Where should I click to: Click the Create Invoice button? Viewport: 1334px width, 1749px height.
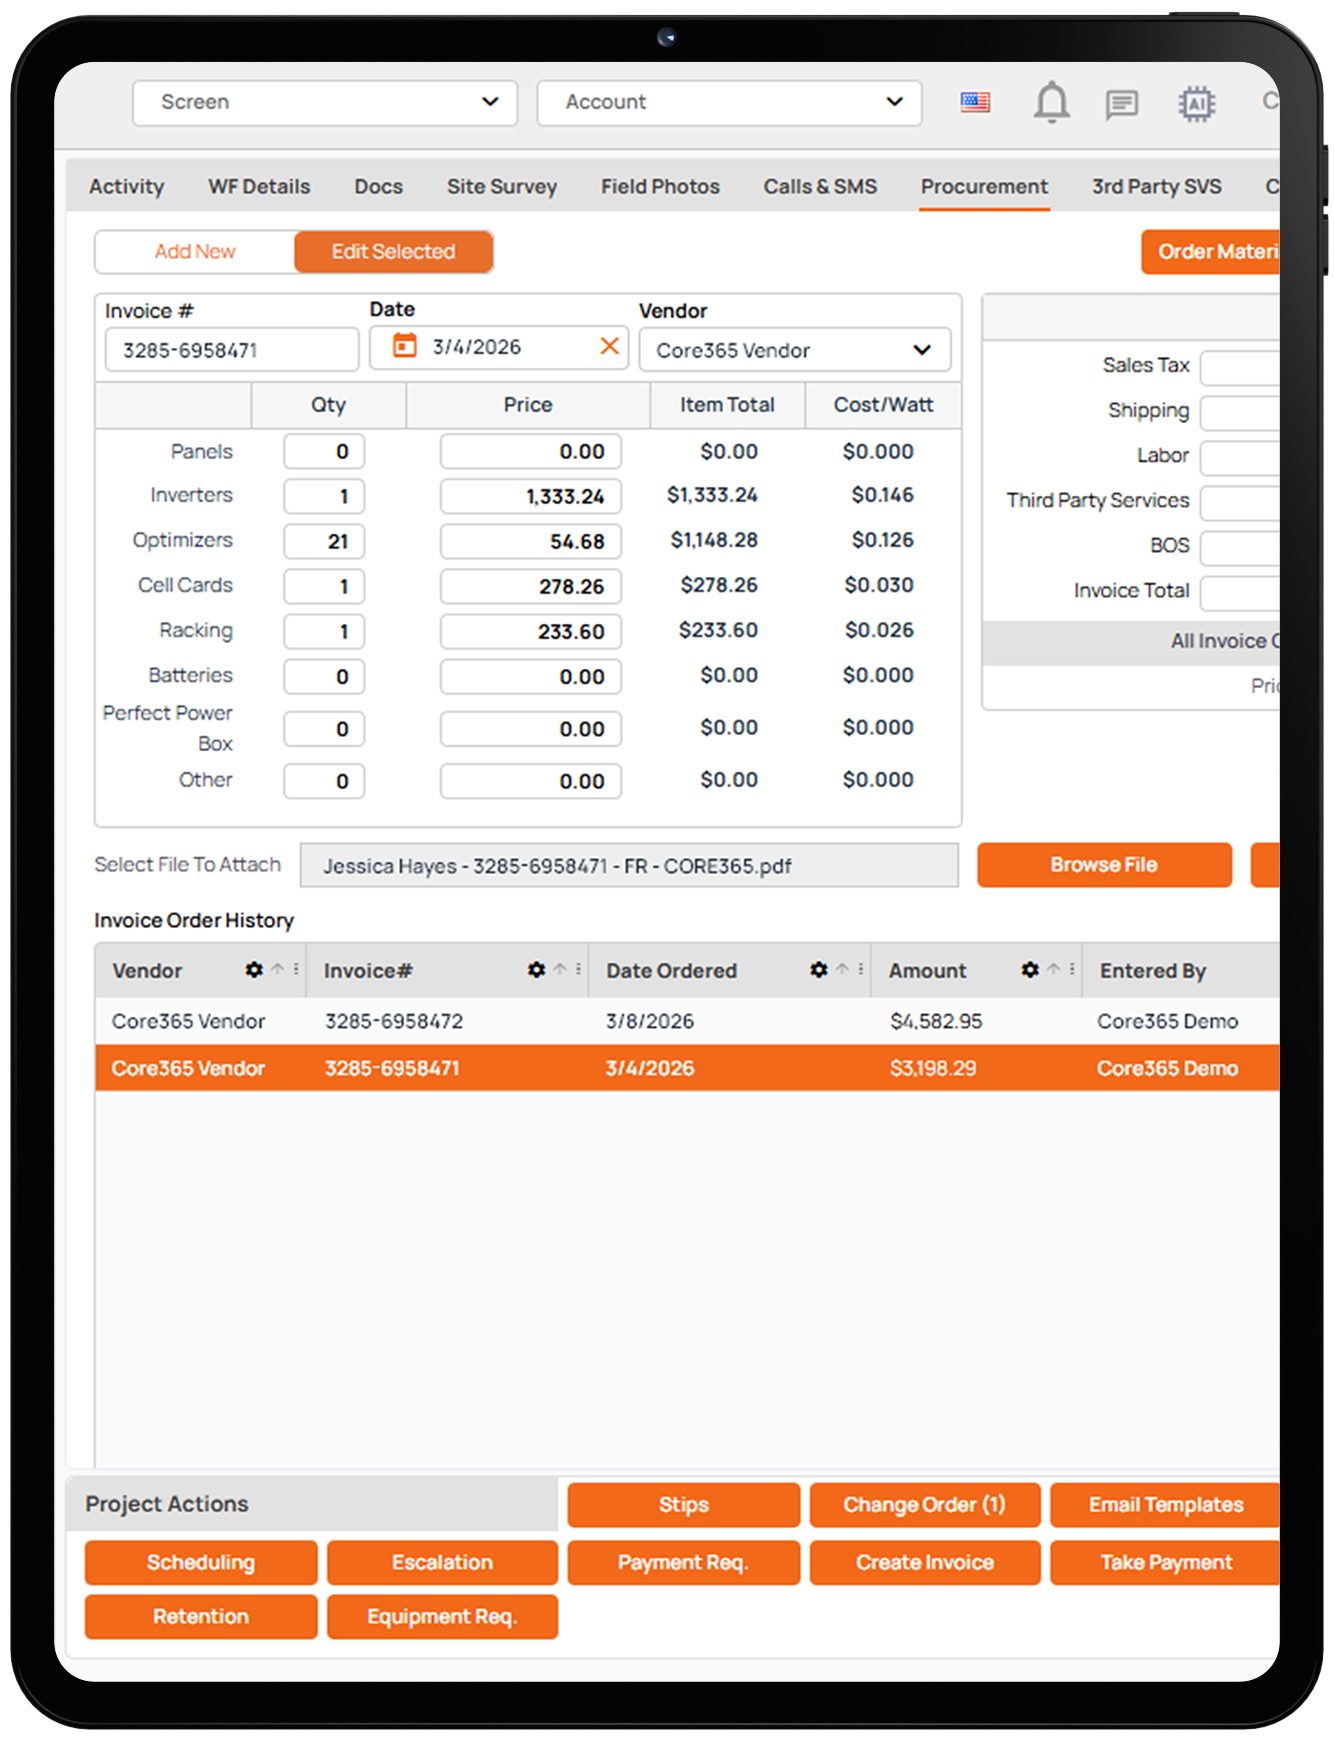point(925,1562)
